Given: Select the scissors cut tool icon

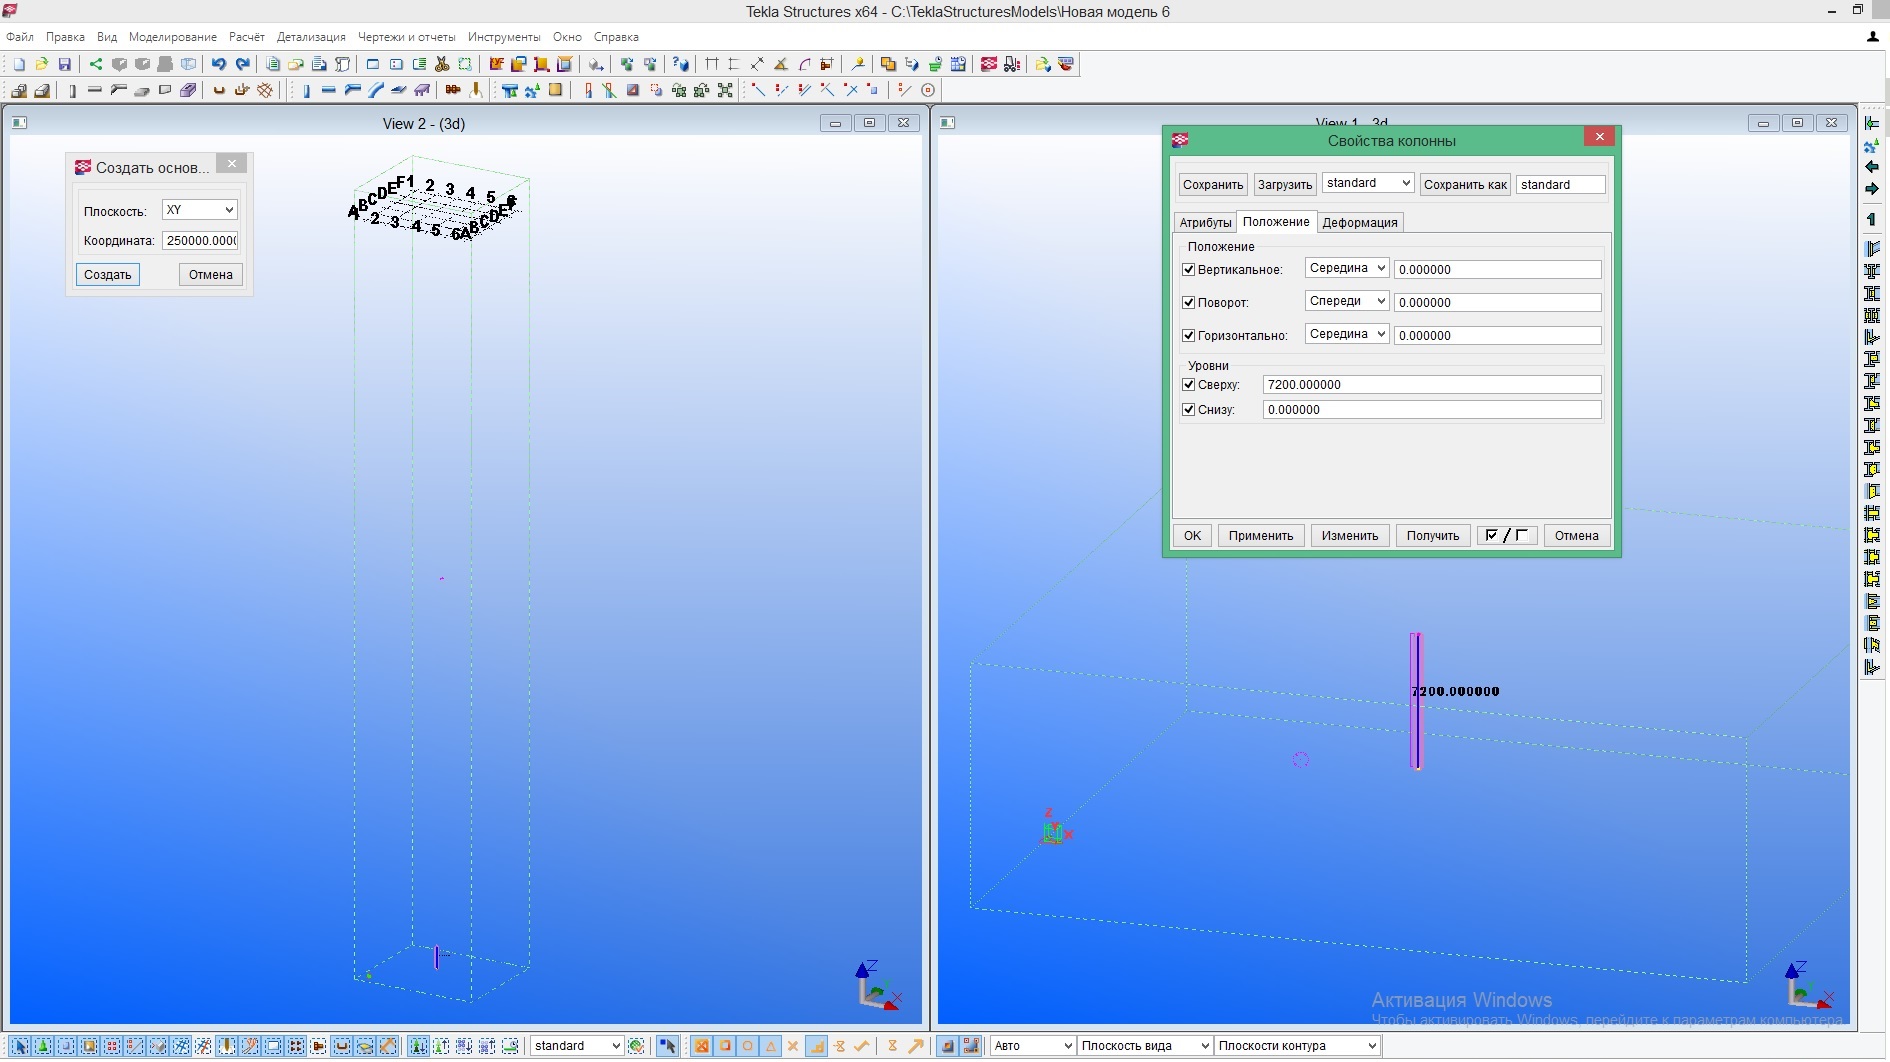Looking at the screenshot, I should [x=442, y=64].
